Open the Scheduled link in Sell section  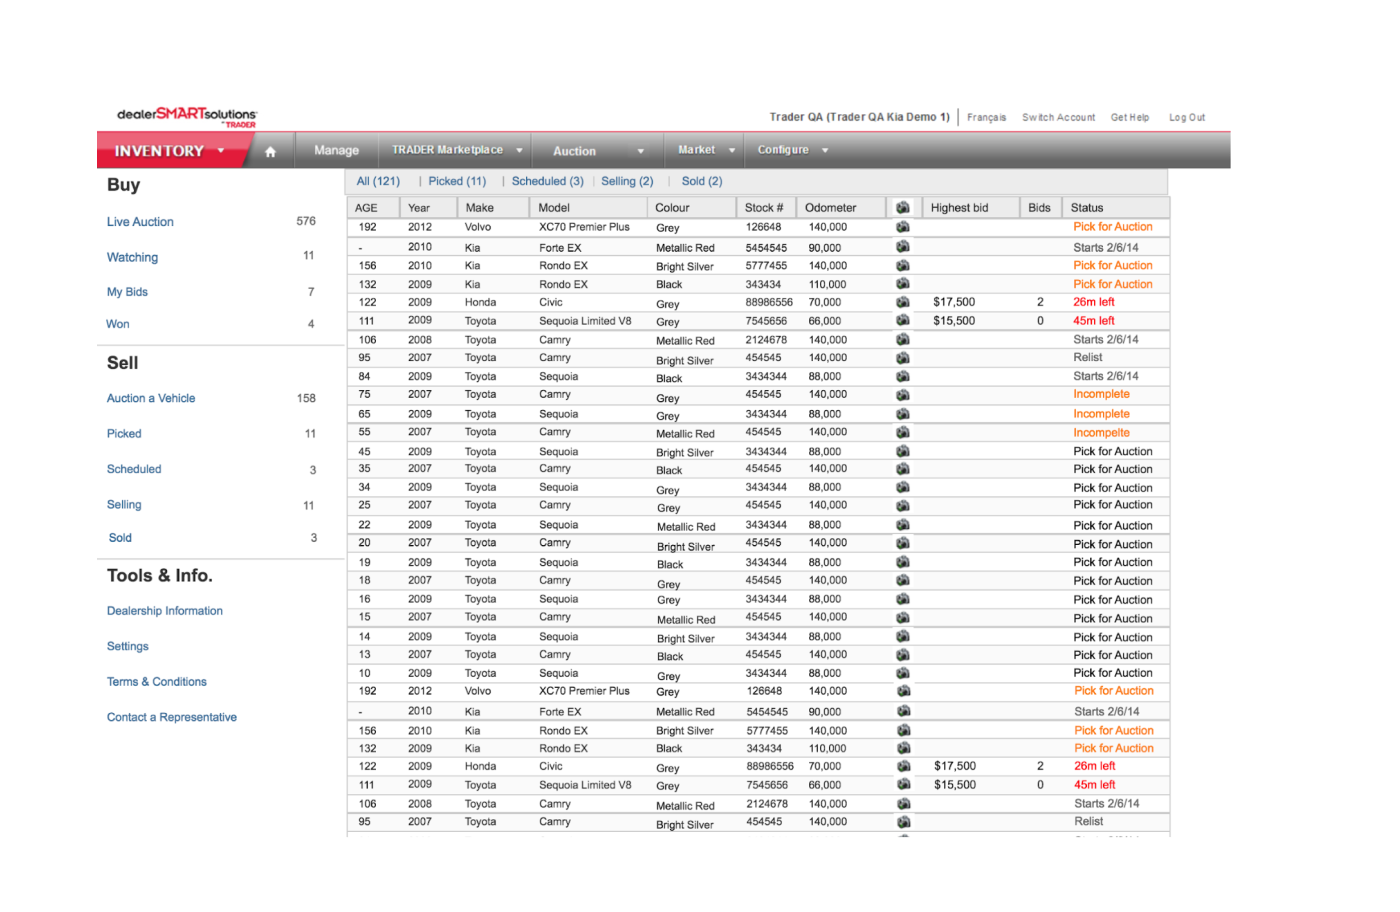coord(134,469)
